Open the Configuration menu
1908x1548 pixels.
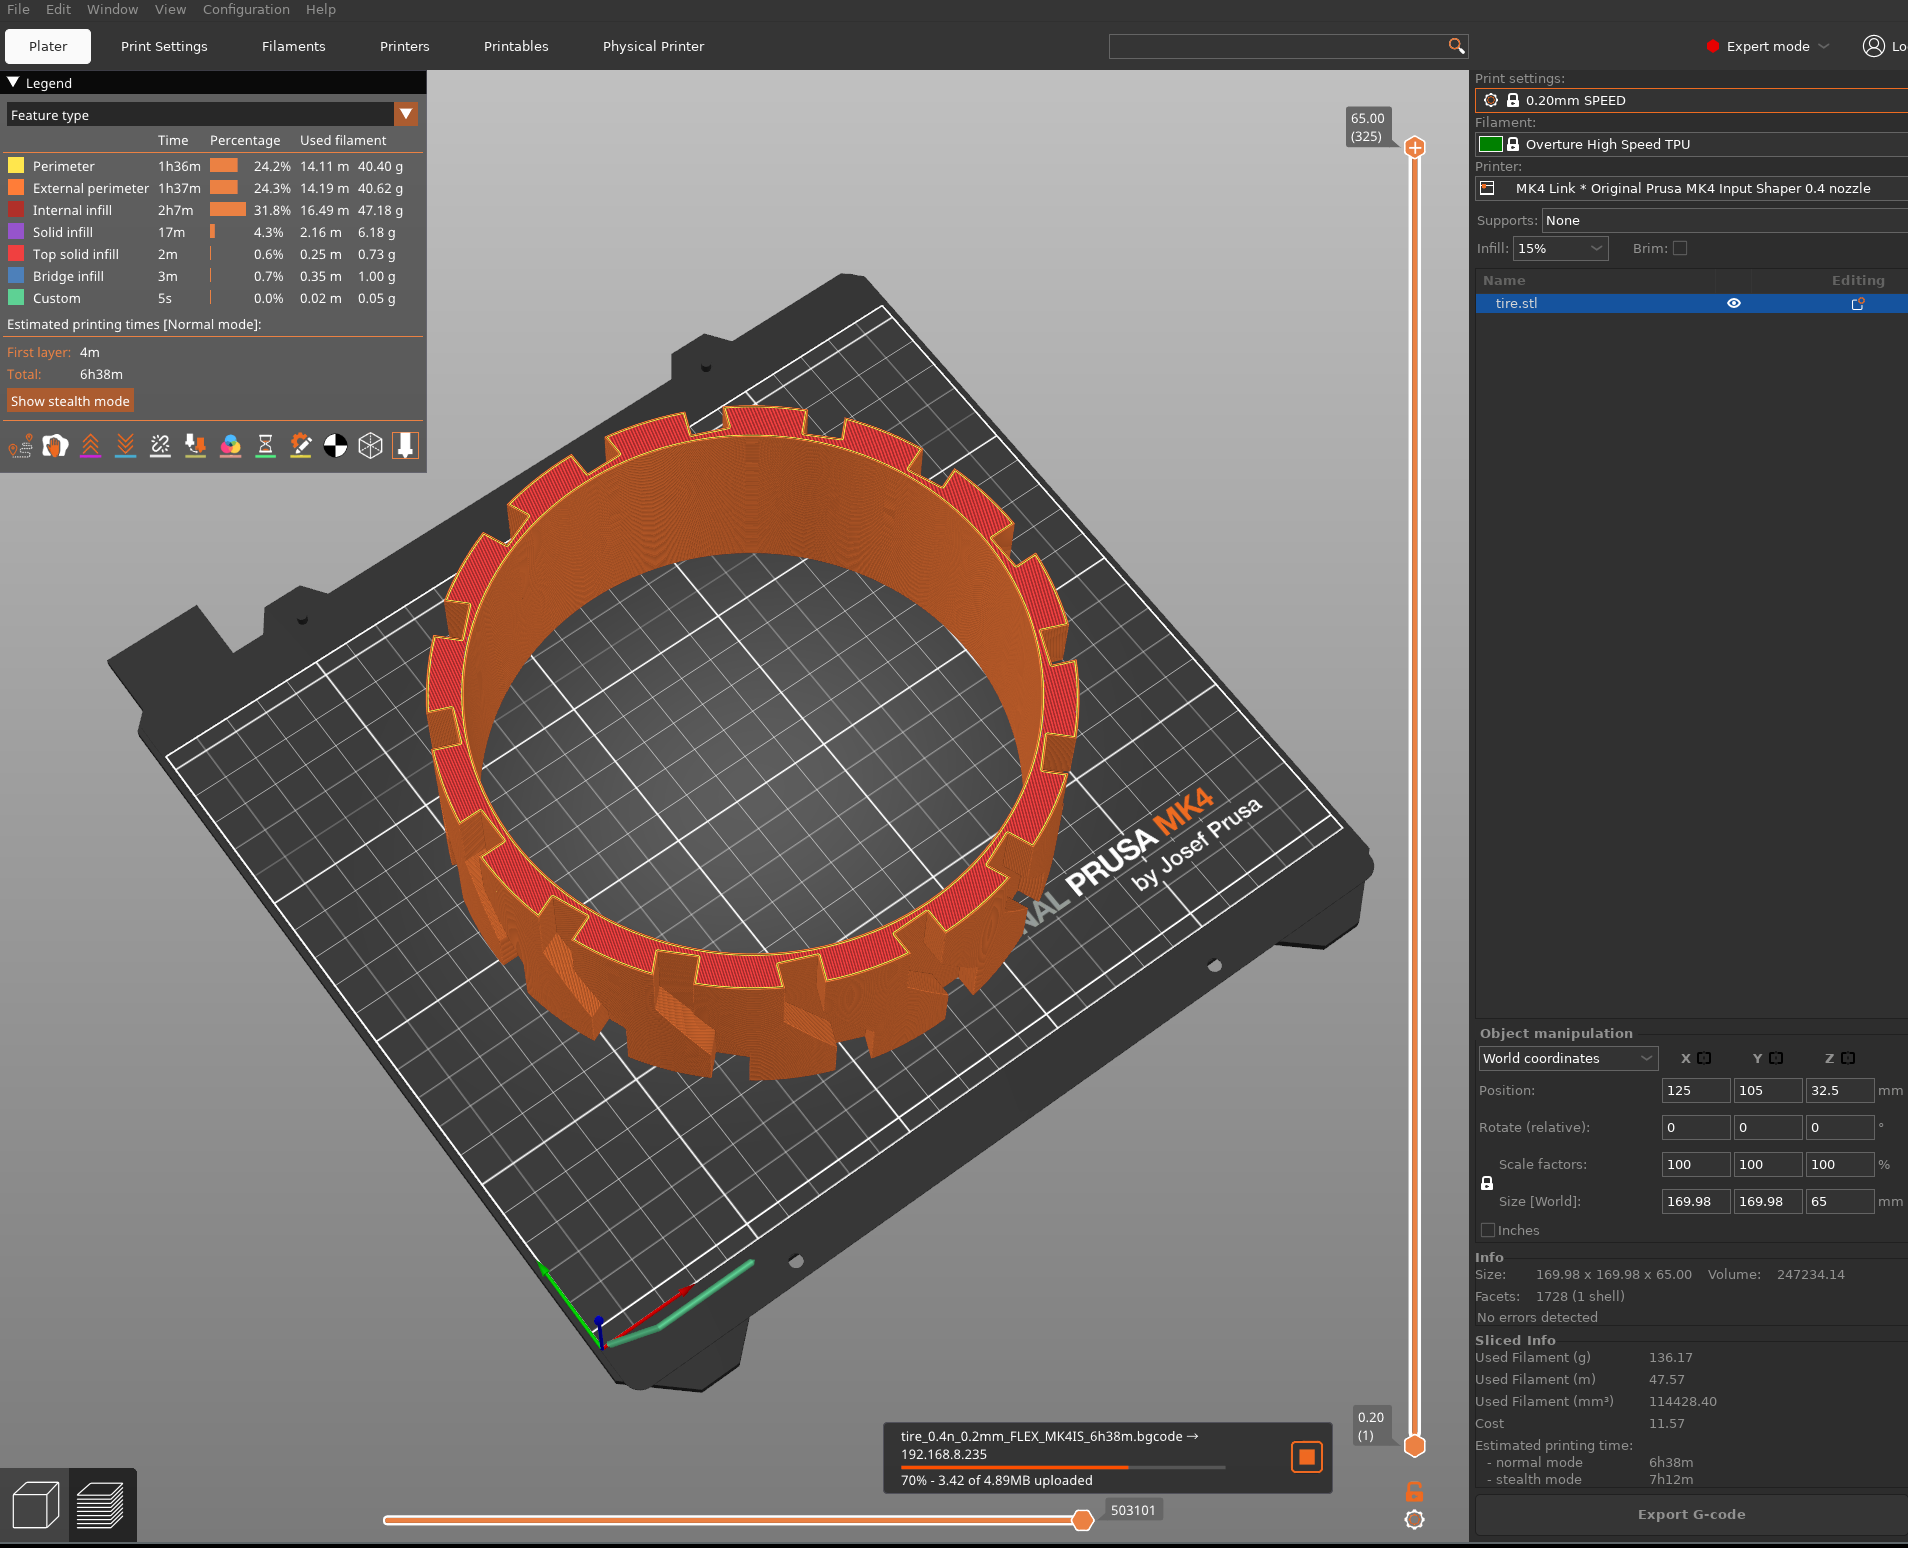246,9
